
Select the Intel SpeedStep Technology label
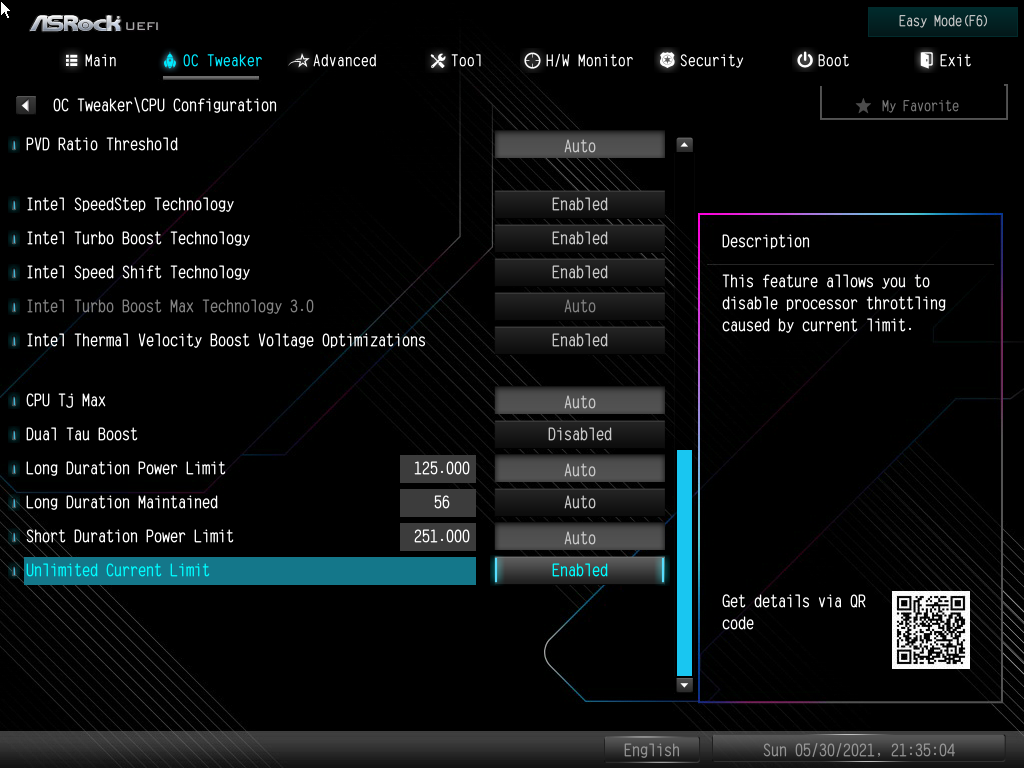tap(130, 204)
